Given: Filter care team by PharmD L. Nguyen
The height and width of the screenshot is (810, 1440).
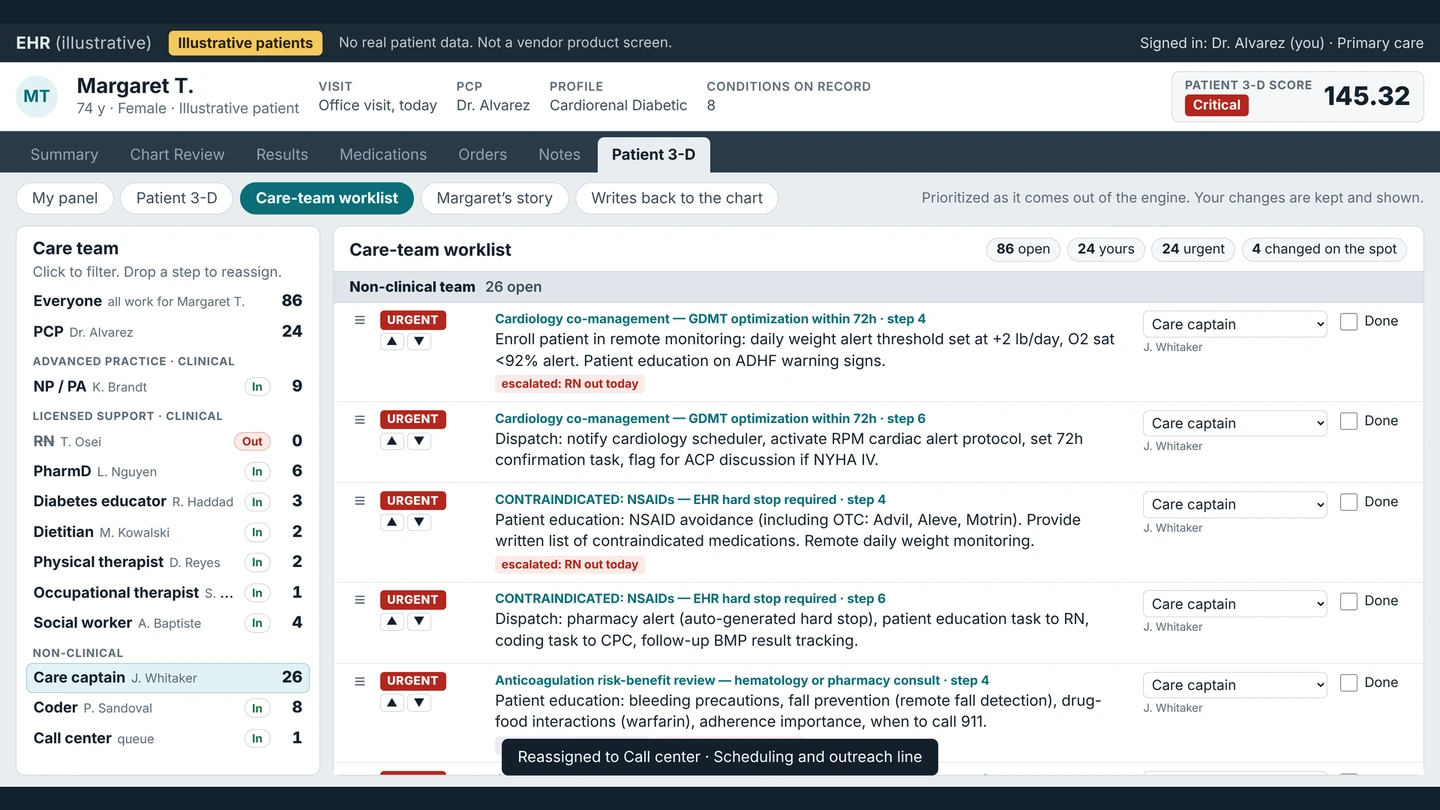Looking at the screenshot, I should (x=168, y=471).
